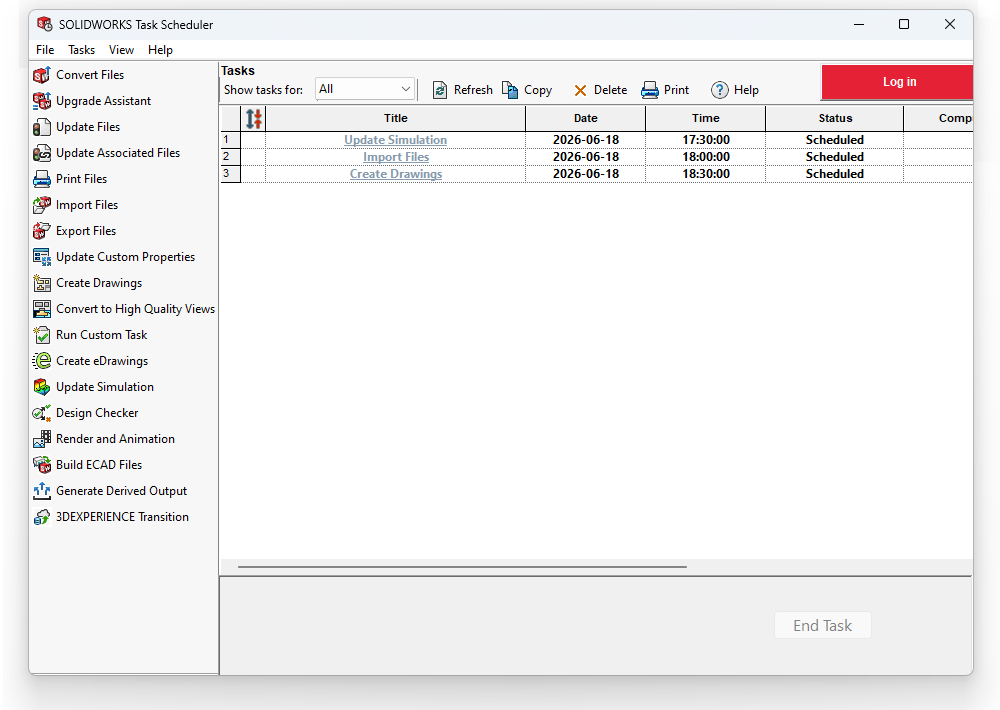The width and height of the screenshot is (1000, 710).
Task: Click the Scheduled status for Update Simulation
Action: pos(835,140)
